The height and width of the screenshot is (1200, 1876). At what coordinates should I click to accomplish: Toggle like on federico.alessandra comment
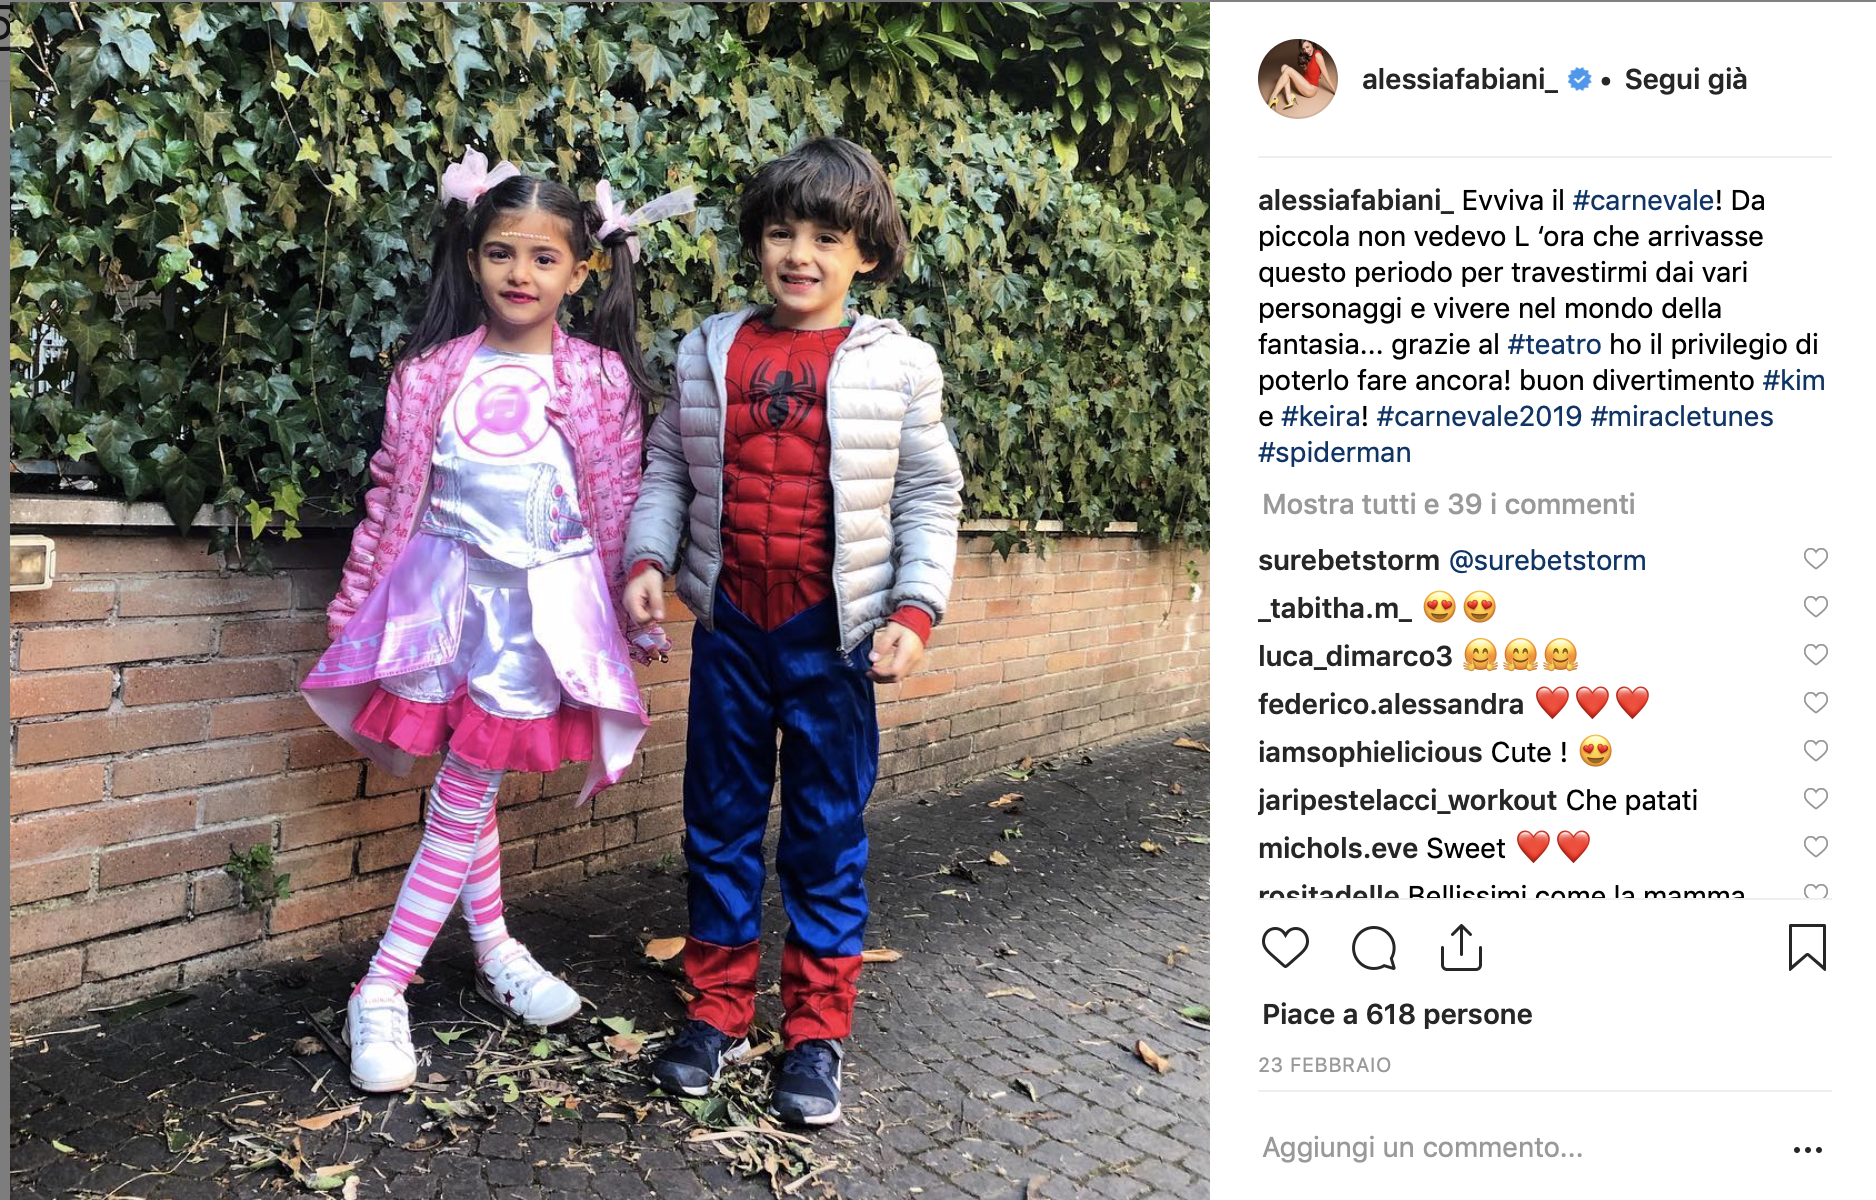tap(1815, 703)
